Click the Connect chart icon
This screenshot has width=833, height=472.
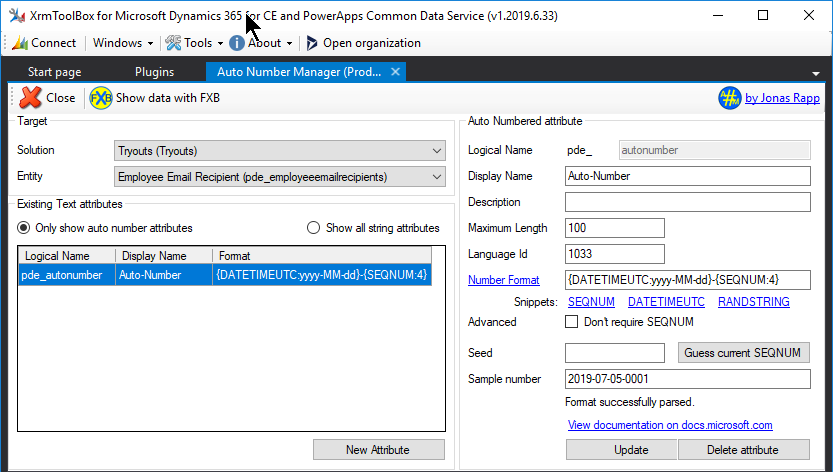click(x=20, y=43)
